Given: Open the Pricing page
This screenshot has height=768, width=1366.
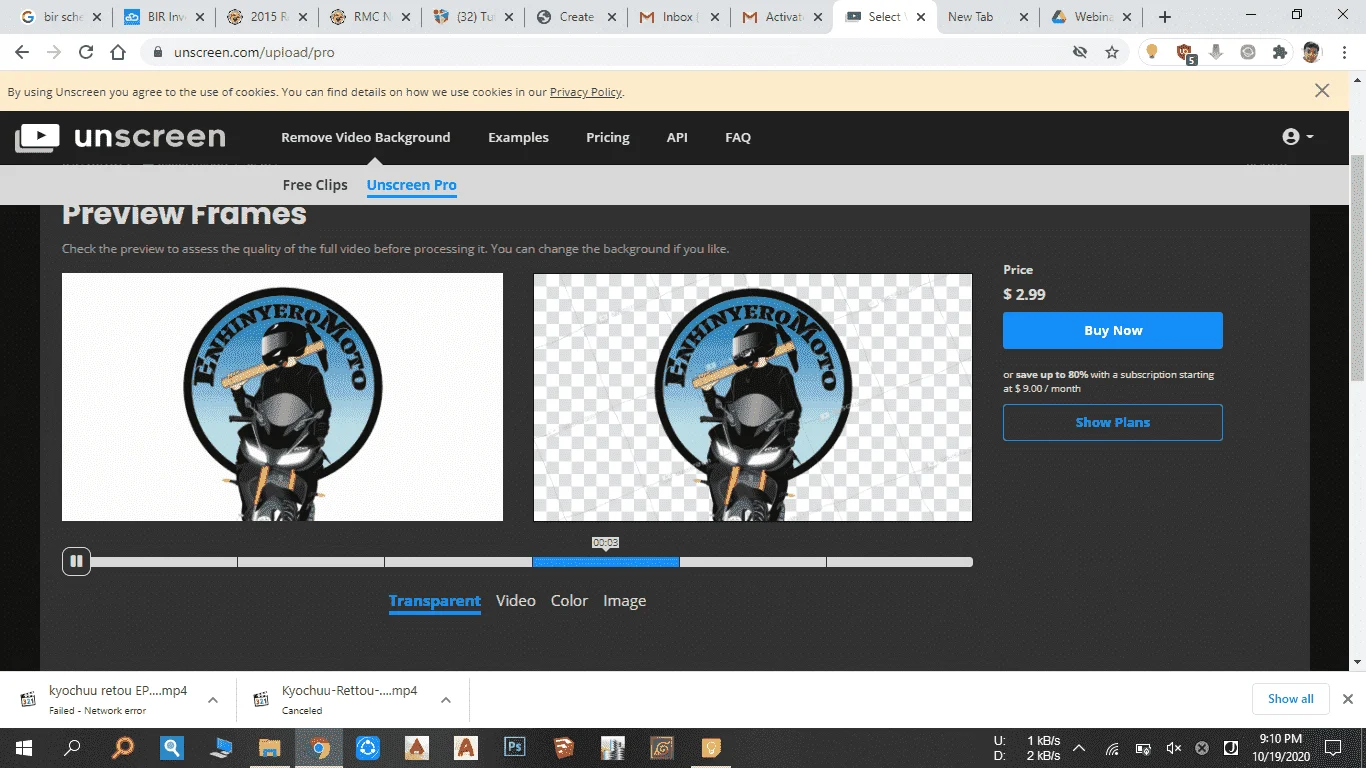Looking at the screenshot, I should (608, 137).
